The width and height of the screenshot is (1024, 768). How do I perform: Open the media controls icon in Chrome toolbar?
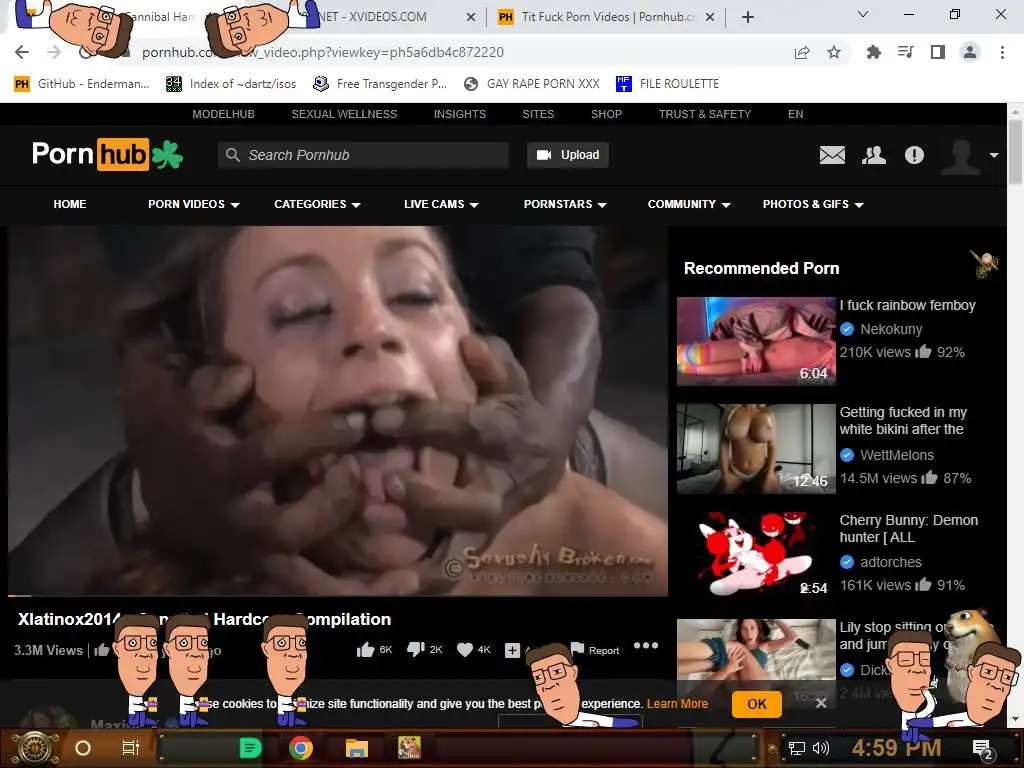click(x=906, y=52)
